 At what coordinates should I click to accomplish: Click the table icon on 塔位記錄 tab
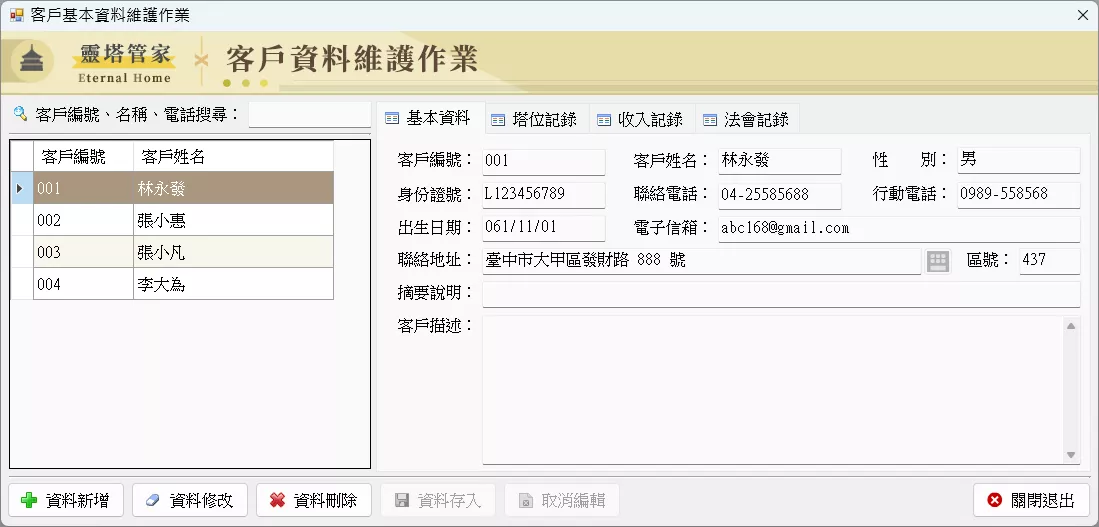pos(498,120)
